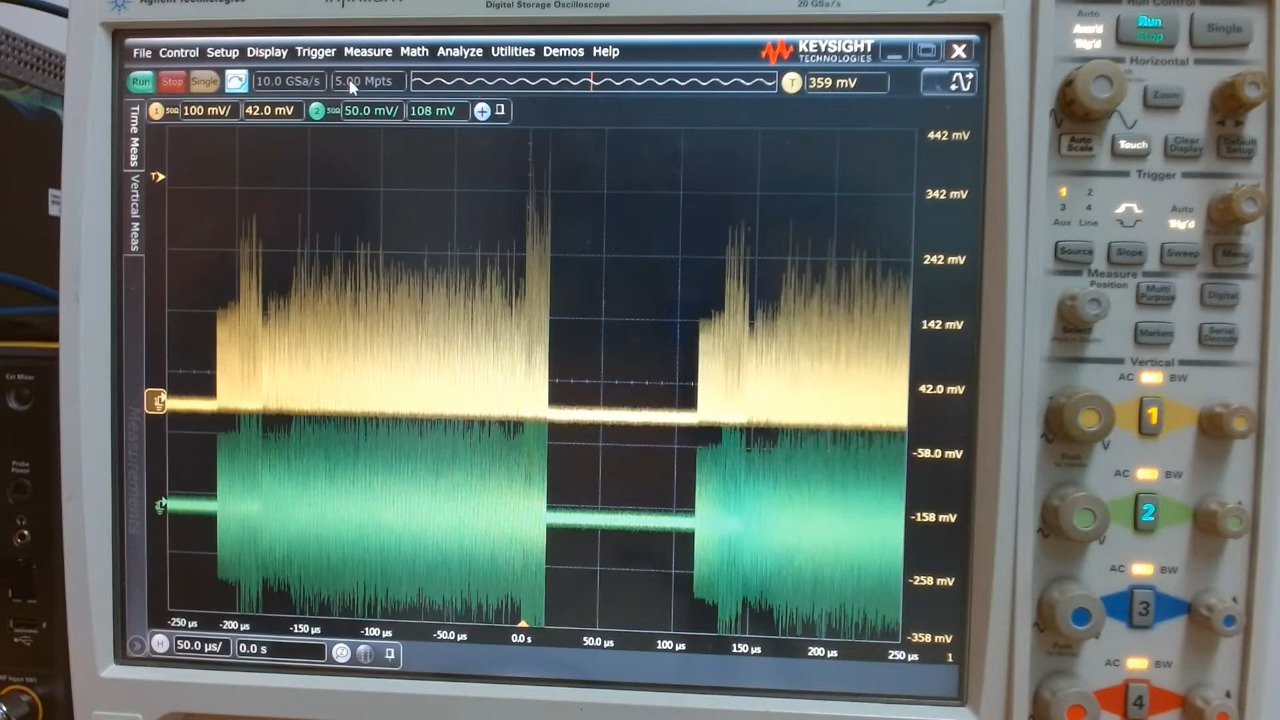This screenshot has height=720, width=1280.
Task: Toggle hardware channel 3 blue key
Action: (x=1143, y=607)
